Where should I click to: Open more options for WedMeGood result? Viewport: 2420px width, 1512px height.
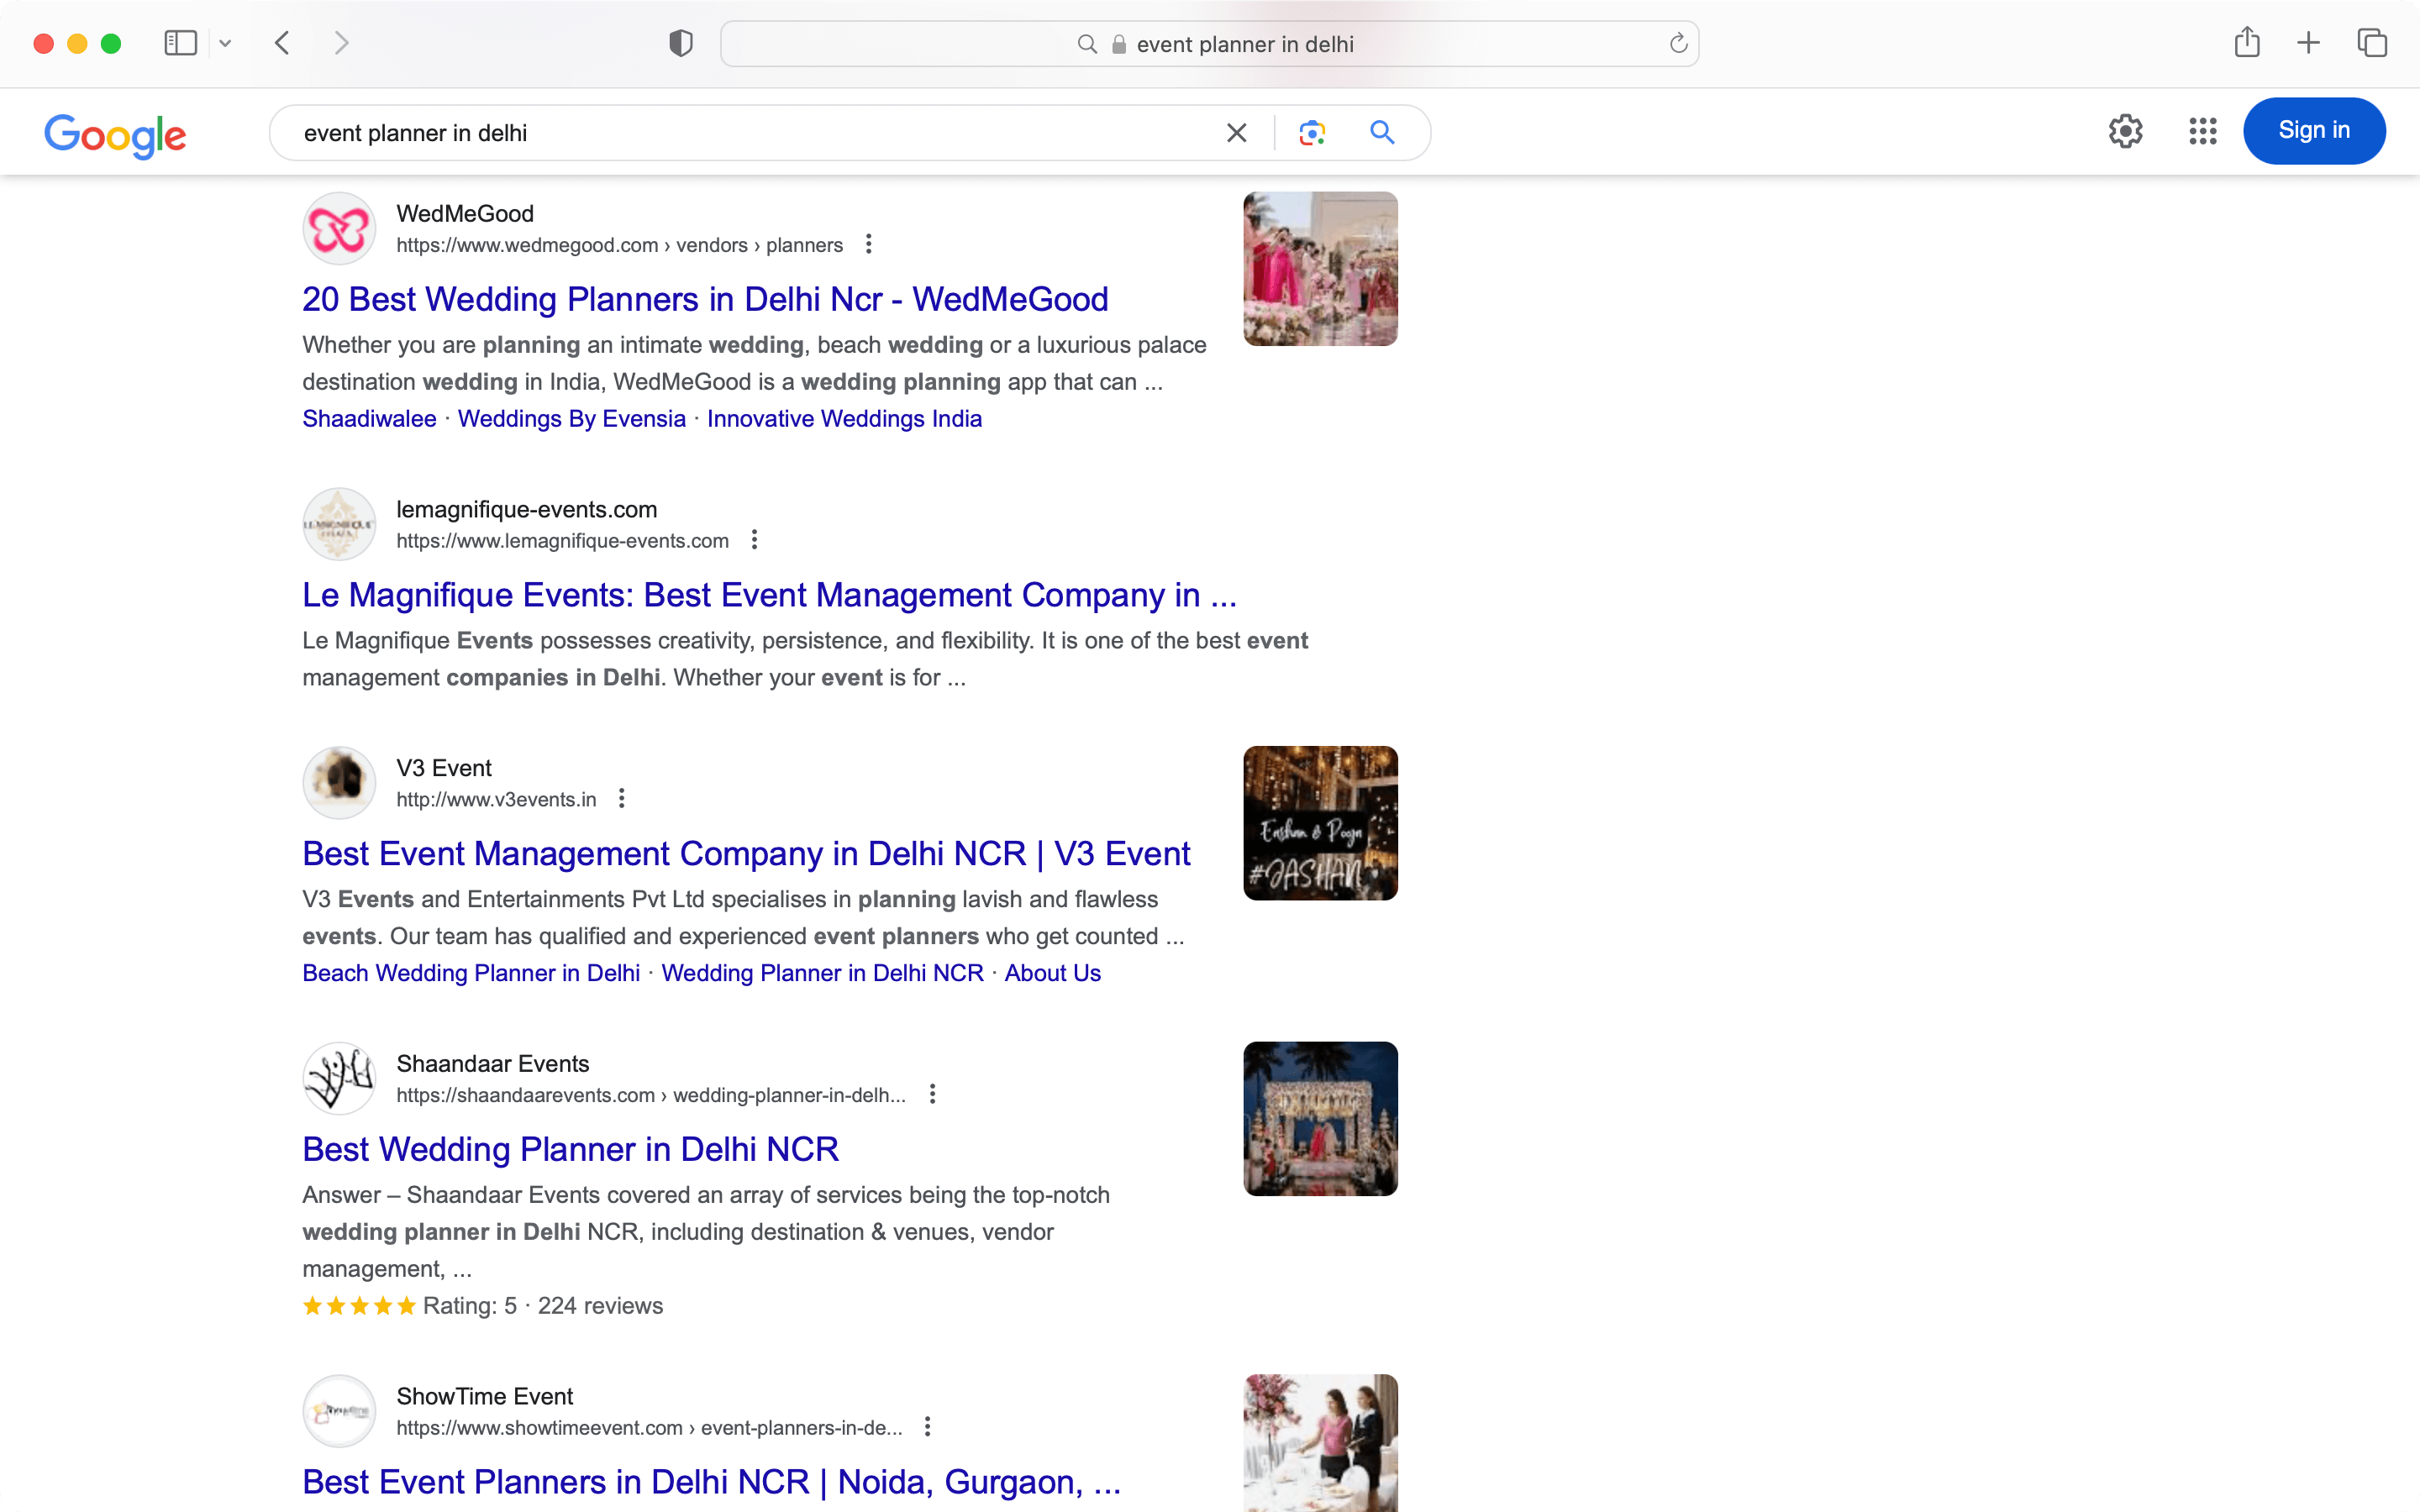tap(868, 244)
